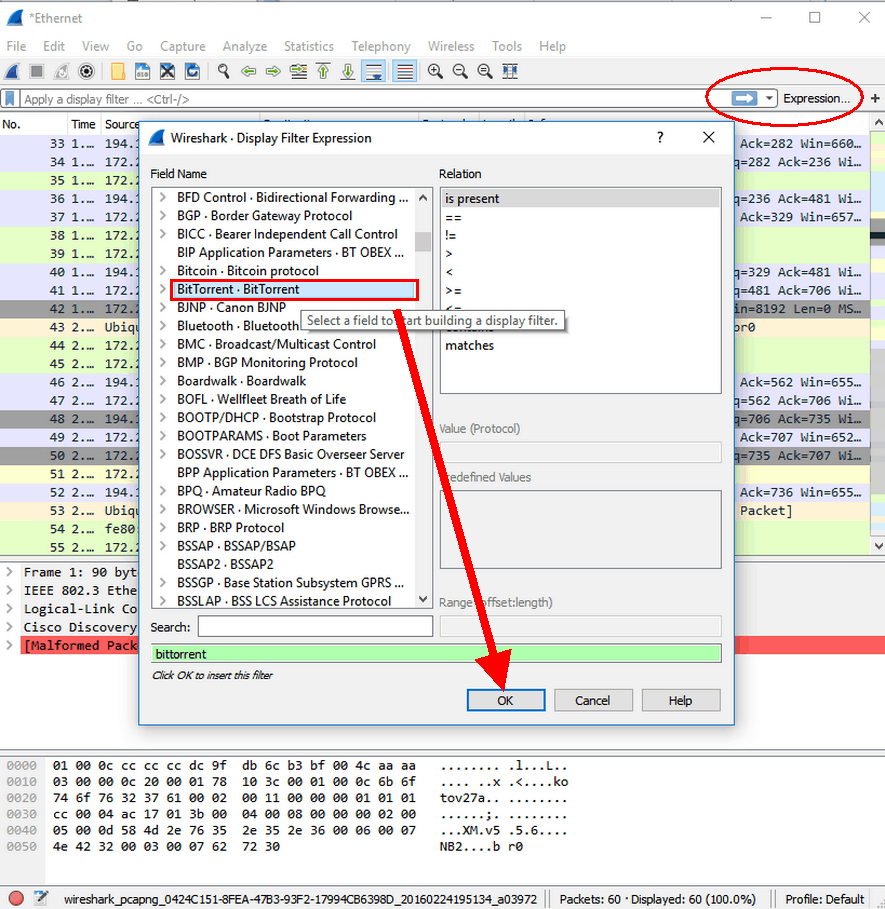Open capture options gear icon
This screenshot has width=885, height=909.
pyautogui.click(x=87, y=72)
